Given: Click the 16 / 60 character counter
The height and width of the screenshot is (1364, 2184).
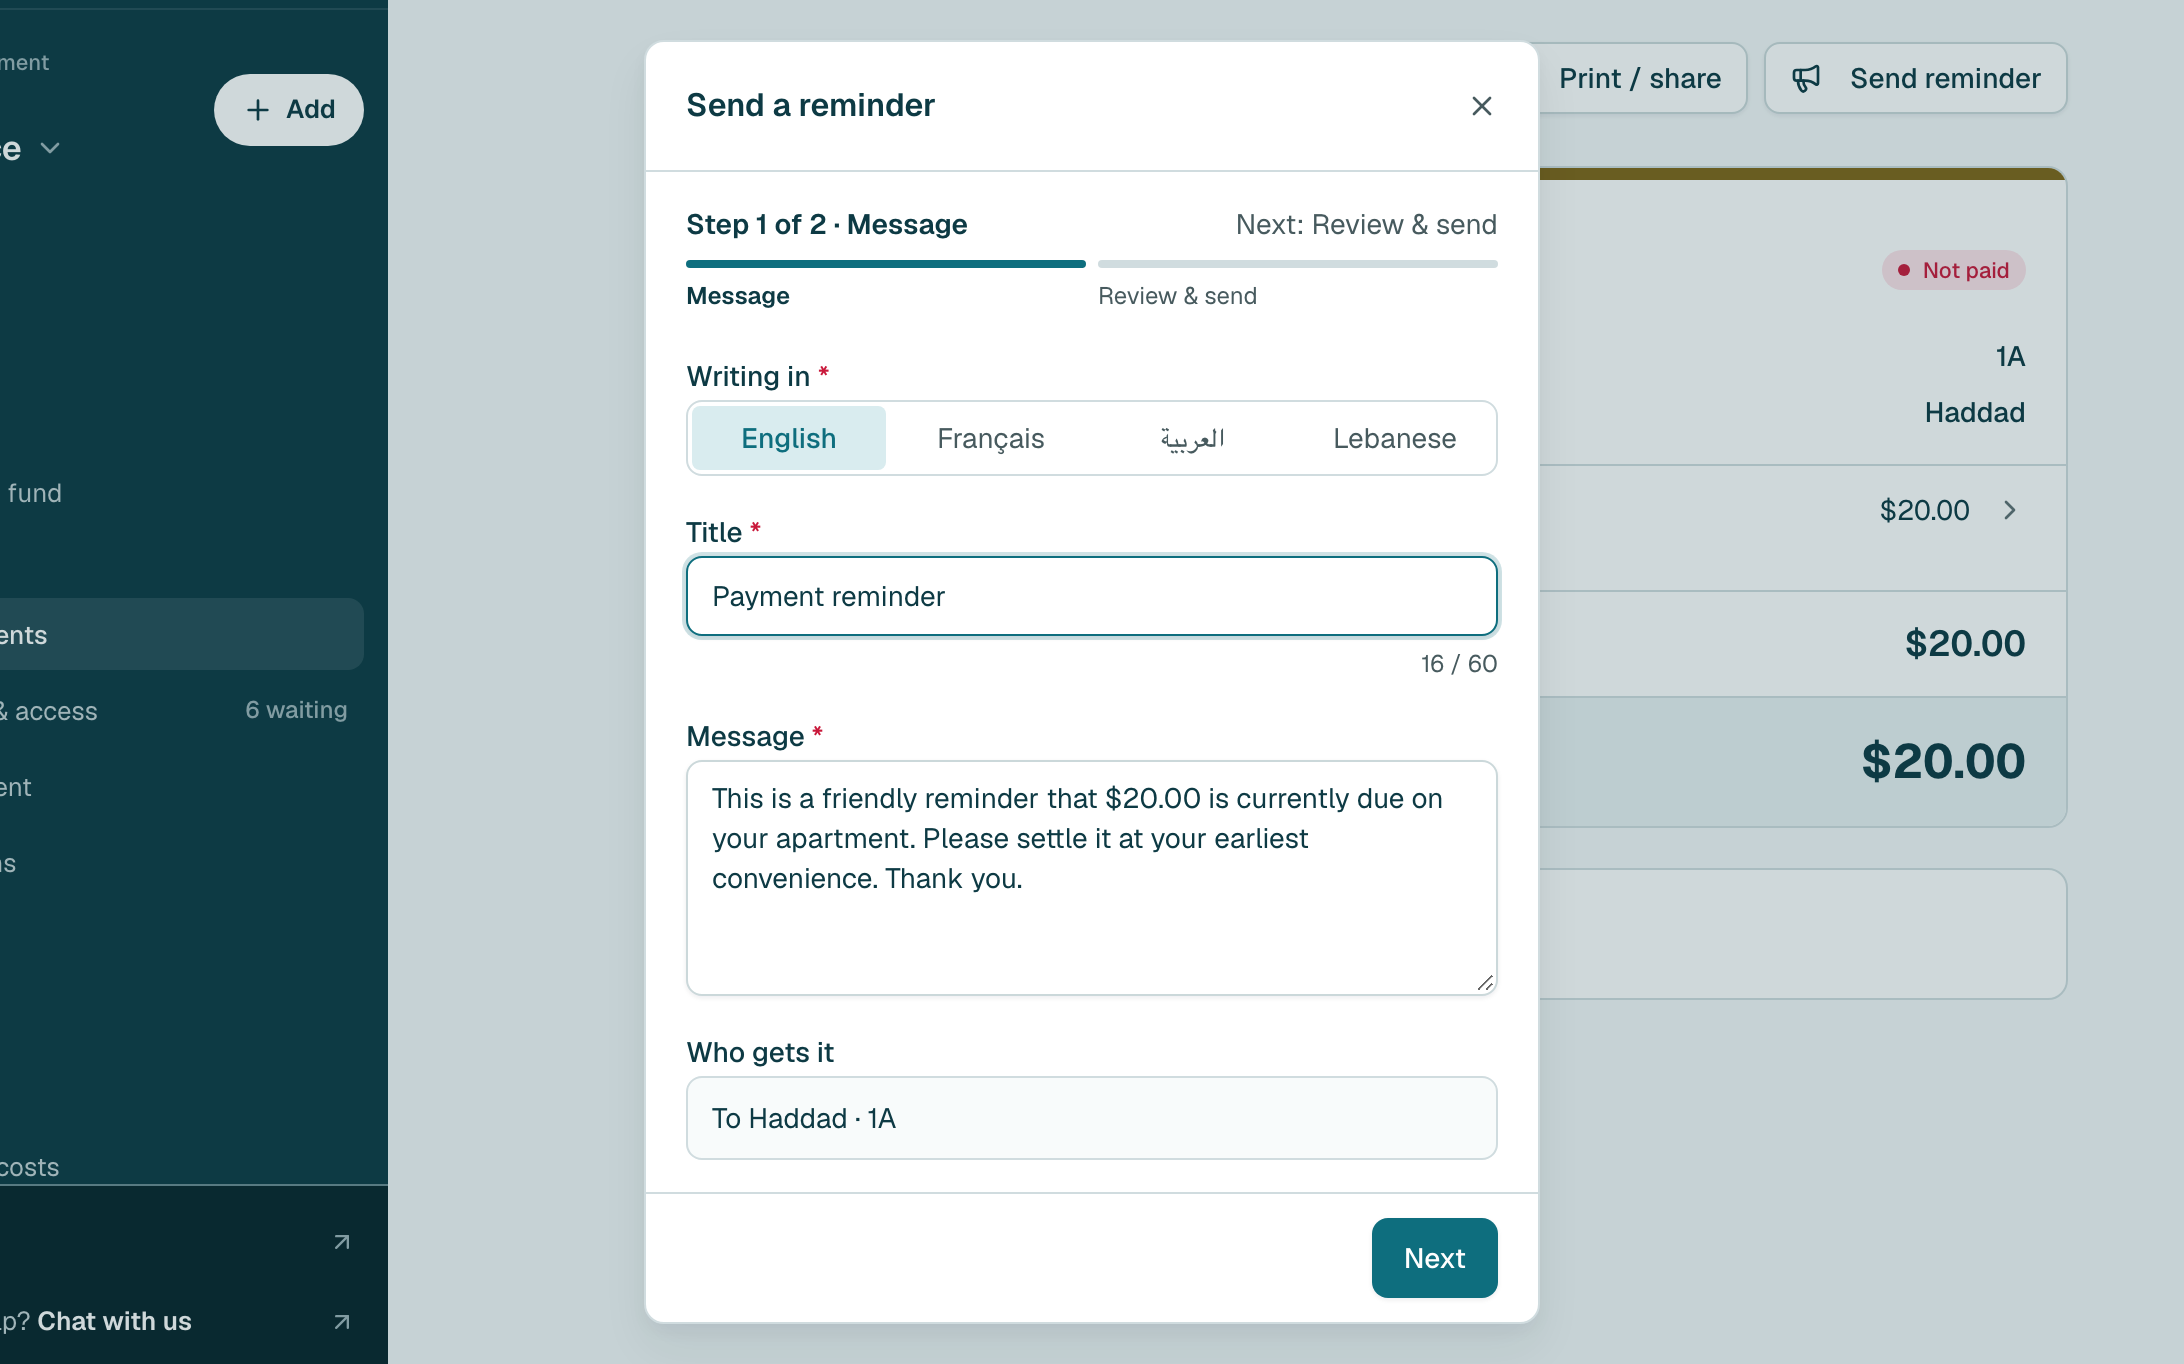Looking at the screenshot, I should click(x=1459, y=664).
